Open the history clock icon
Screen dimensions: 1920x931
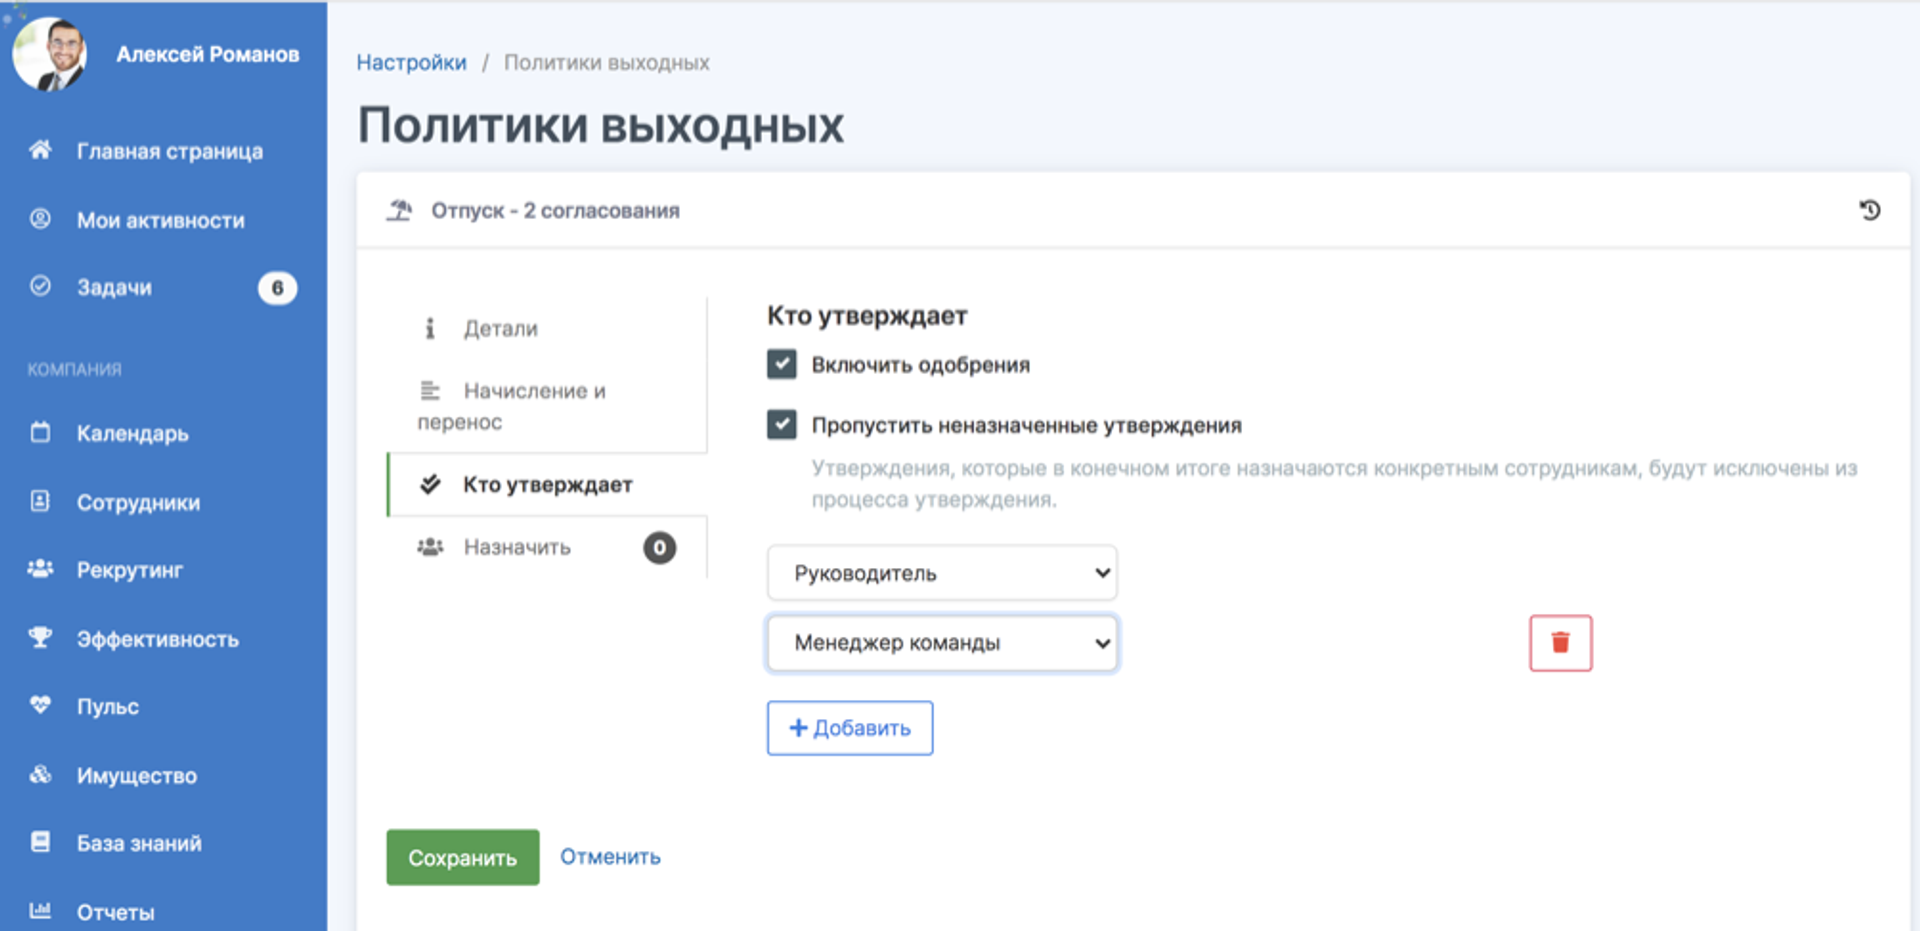1870,210
